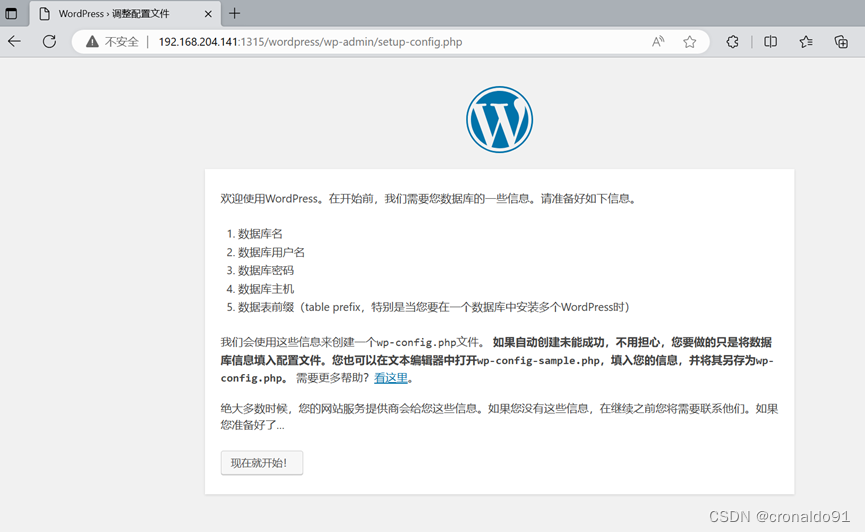Close the WordPress 调整配置文件 tab
The height and width of the screenshot is (532, 865).
(x=208, y=14)
